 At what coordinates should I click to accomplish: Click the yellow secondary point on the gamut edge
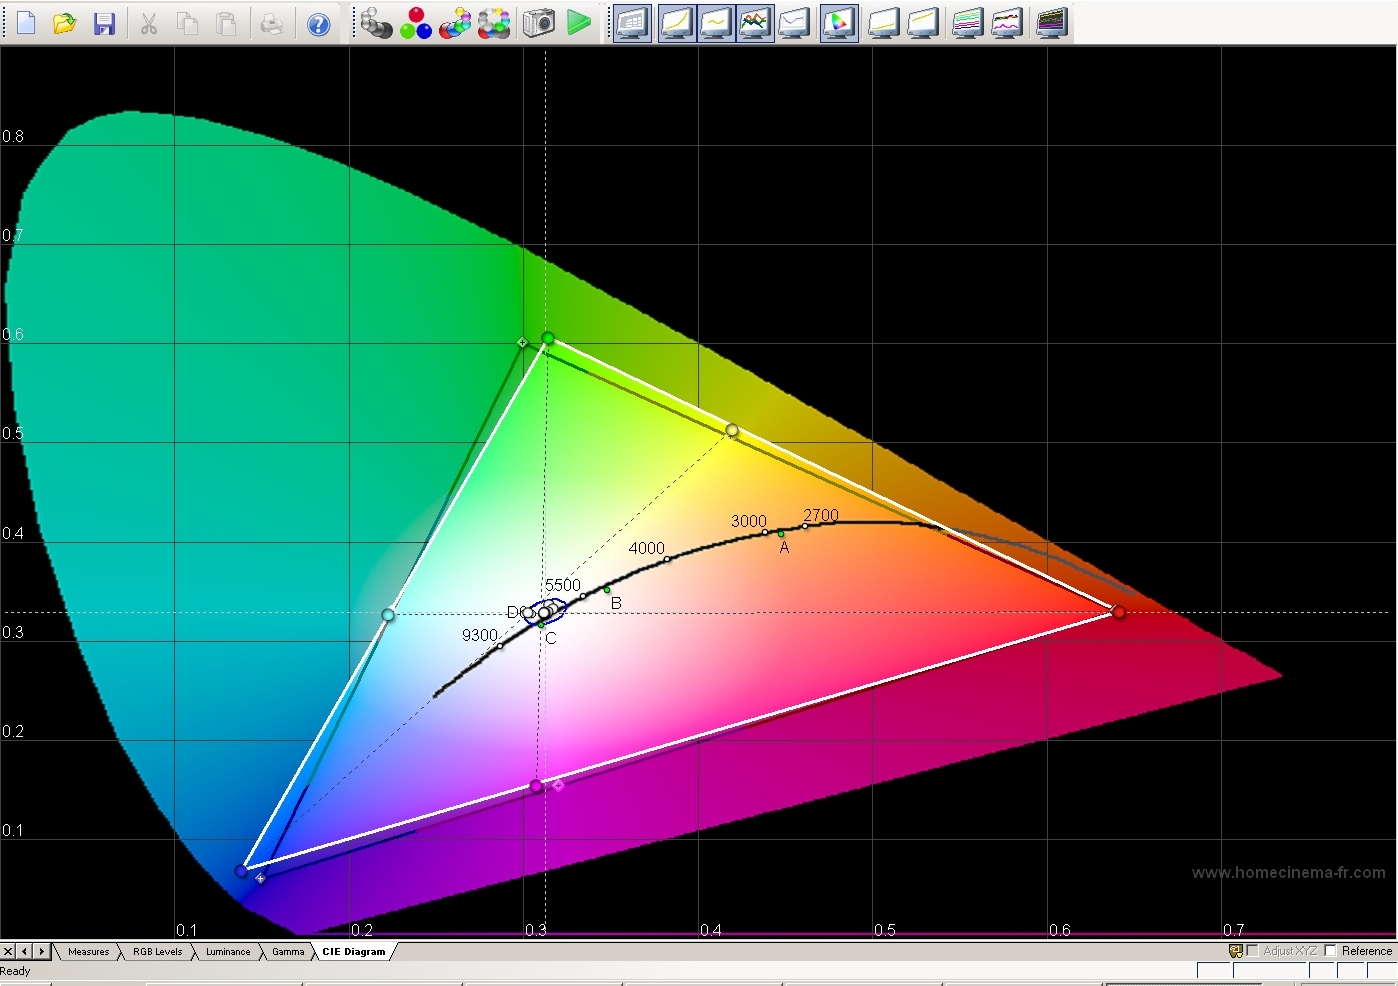pyautogui.click(x=732, y=430)
